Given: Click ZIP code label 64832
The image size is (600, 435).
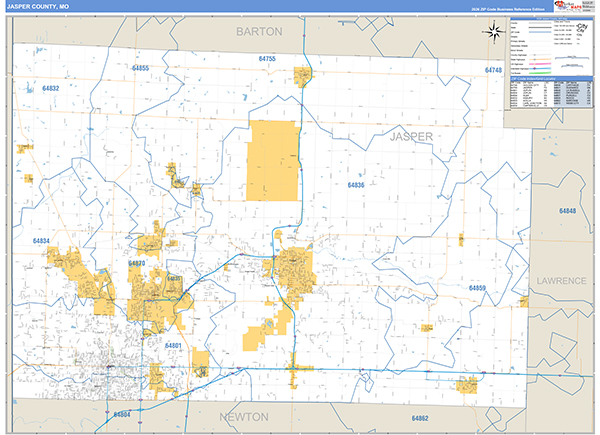Looking at the screenshot, I should 51,88.
